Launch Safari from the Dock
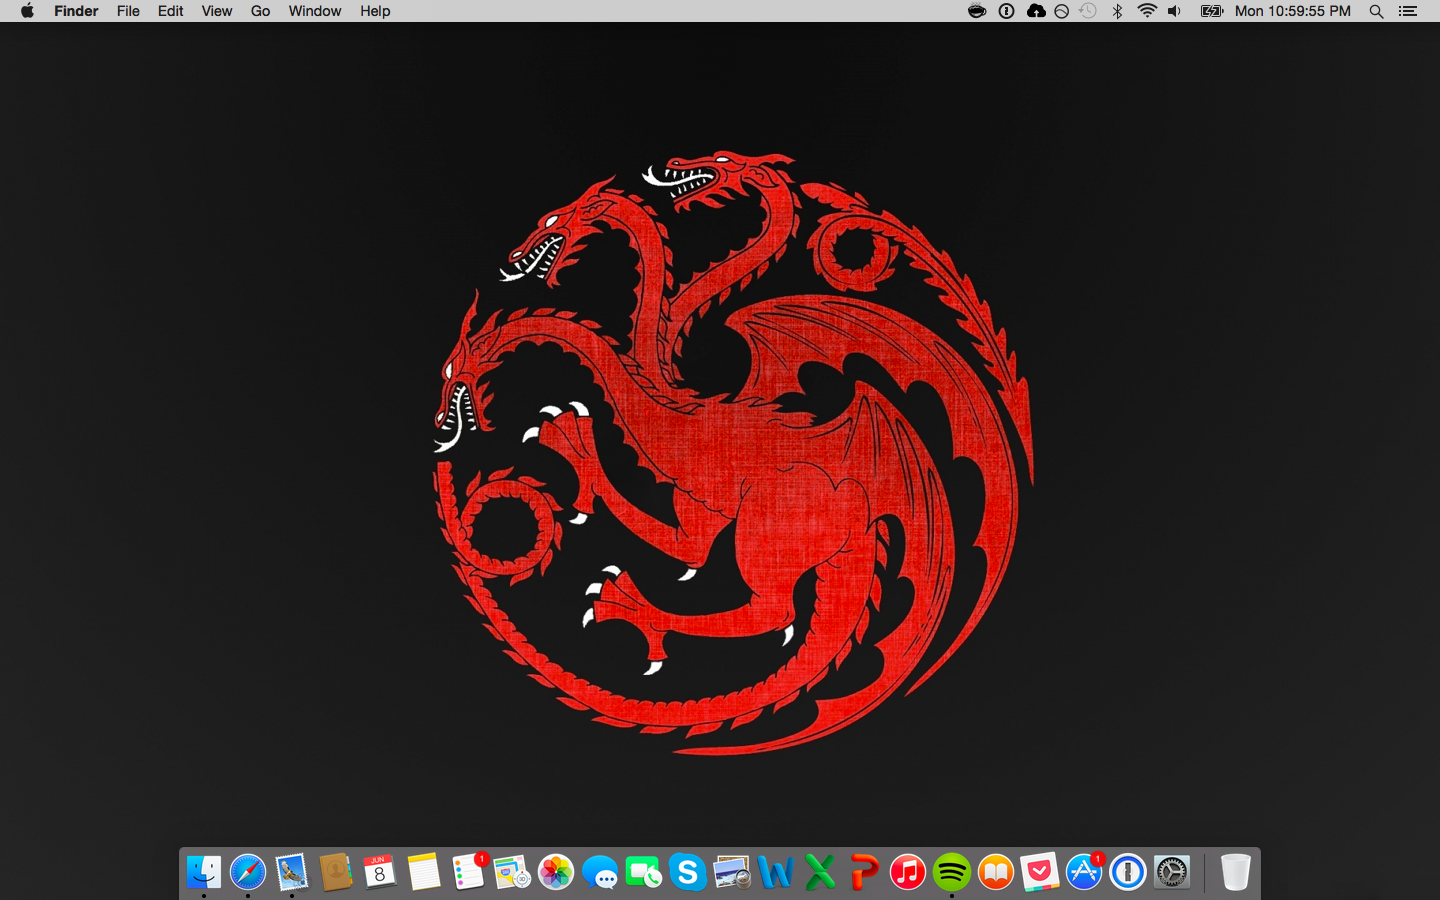The image size is (1440, 900). tap(248, 872)
